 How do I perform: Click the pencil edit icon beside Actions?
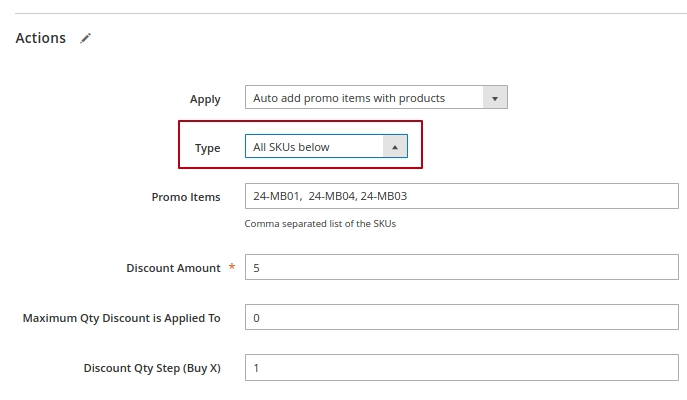[86, 38]
